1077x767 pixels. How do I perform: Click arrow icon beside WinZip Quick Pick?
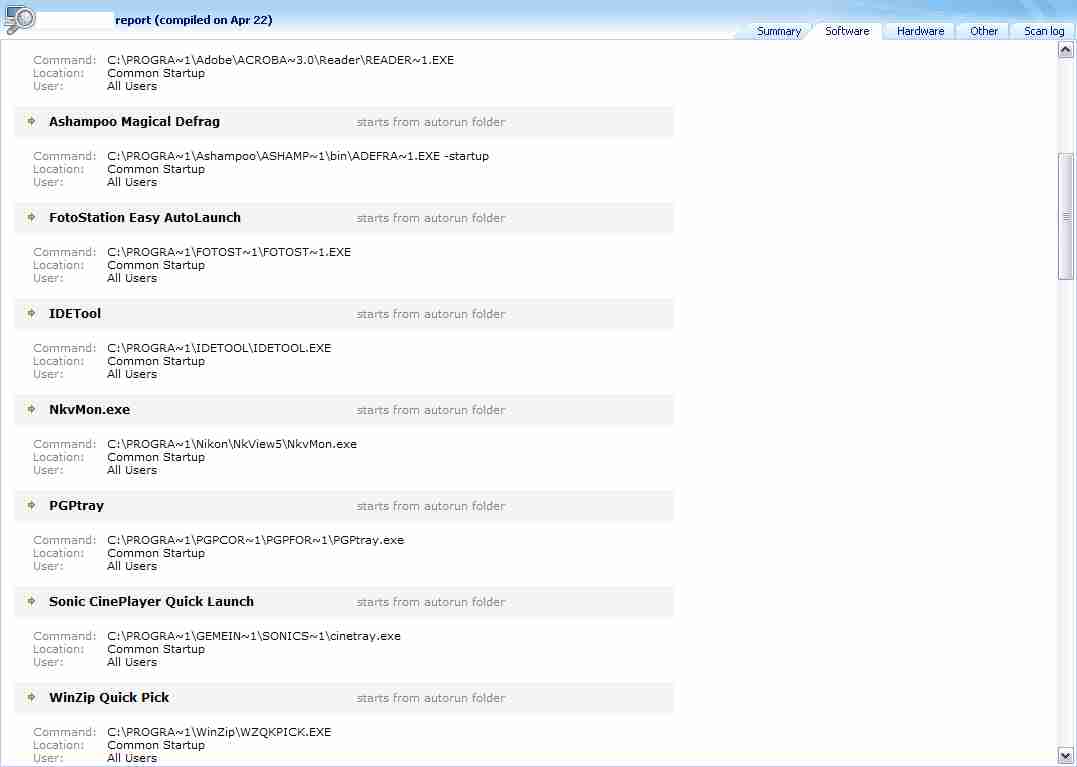pos(32,697)
